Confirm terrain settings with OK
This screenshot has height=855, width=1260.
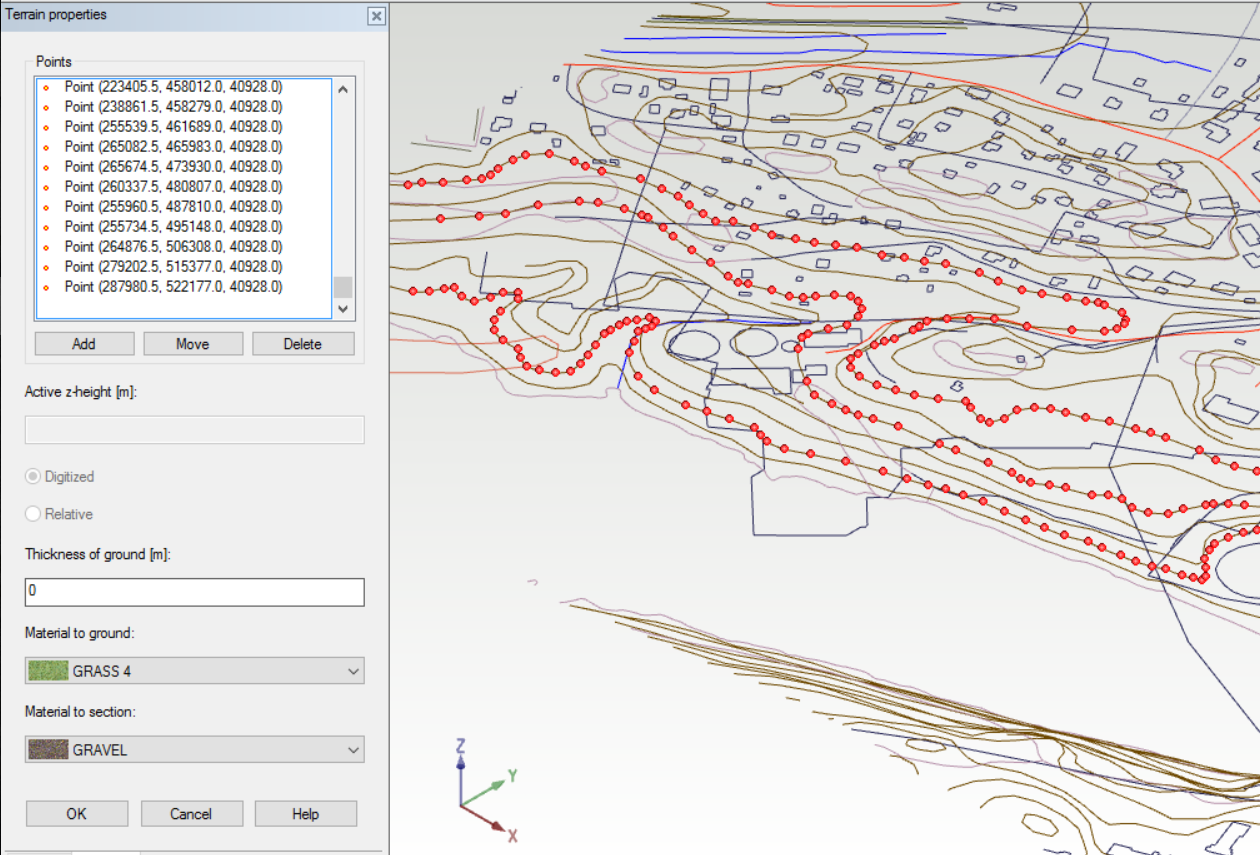pyautogui.click(x=77, y=814)
